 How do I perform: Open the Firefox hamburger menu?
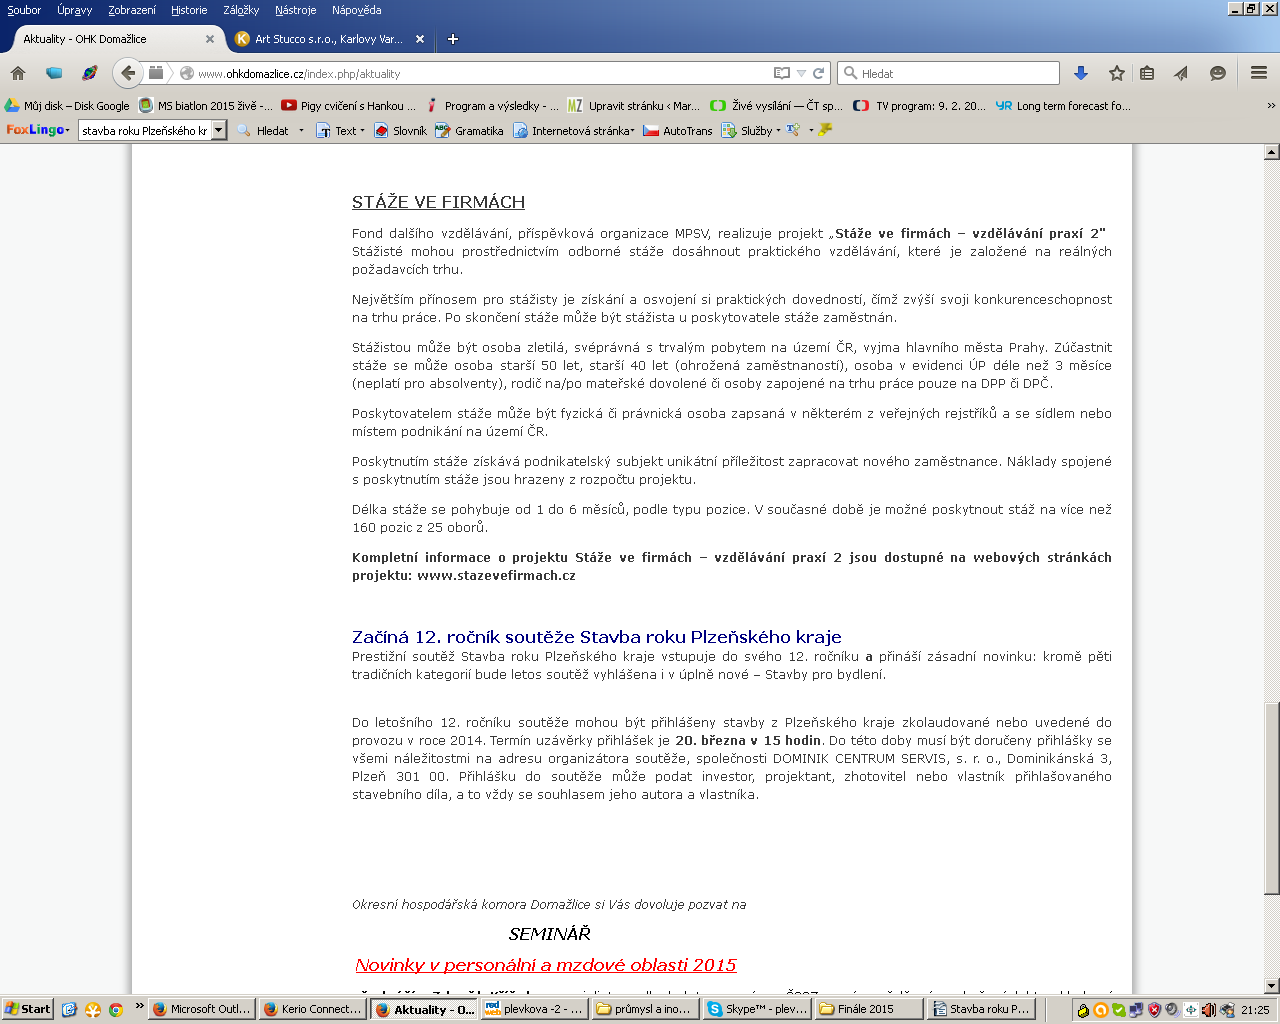(1259, 73)
